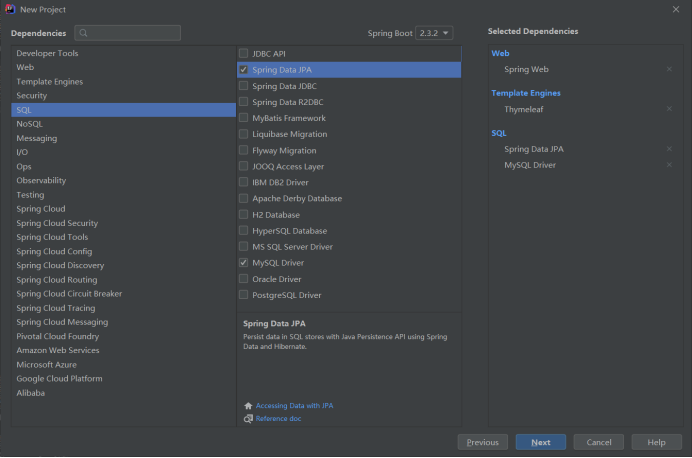The height and width of the screenshot is (458, 692).
Task: Select Microsoft Azure category
Action: pyautogui.click(x=124, y=365)
